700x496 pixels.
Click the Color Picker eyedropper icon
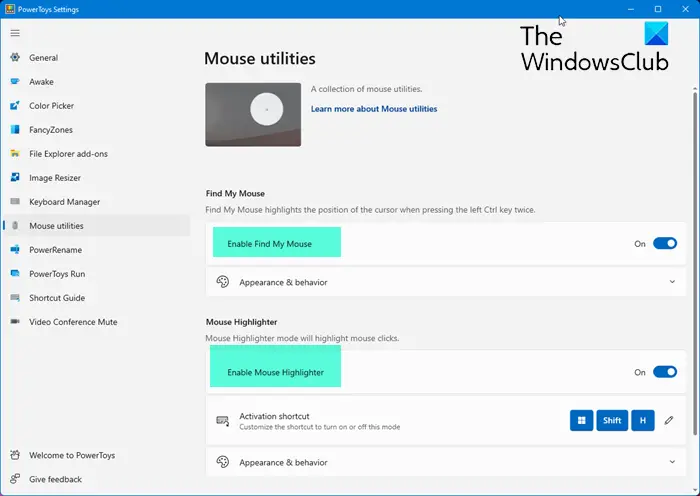click(x=15, y=105)
